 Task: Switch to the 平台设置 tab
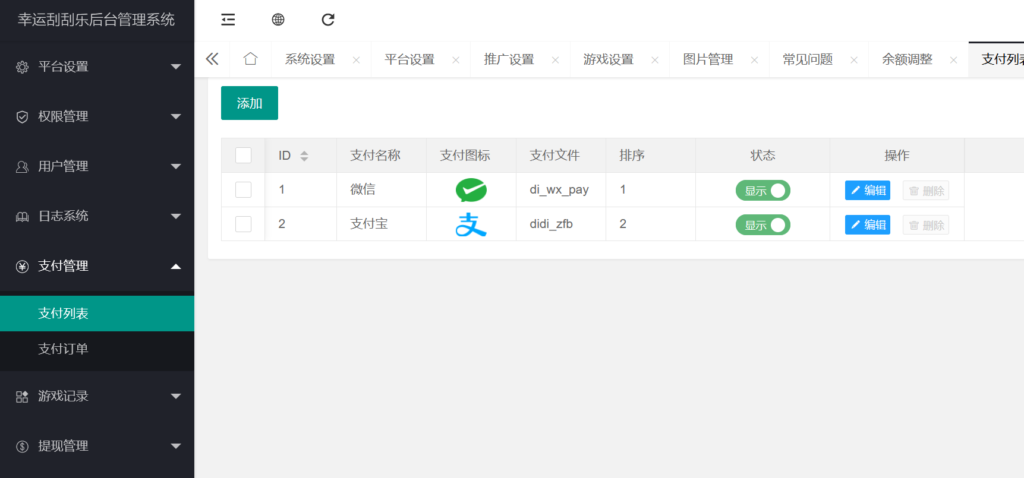click(409, 59)
